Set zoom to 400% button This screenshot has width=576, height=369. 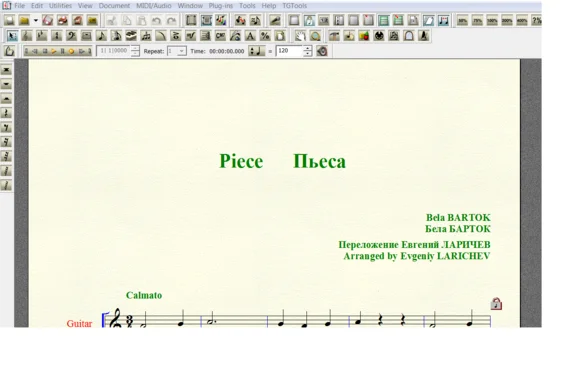click(x=522, y=20)
